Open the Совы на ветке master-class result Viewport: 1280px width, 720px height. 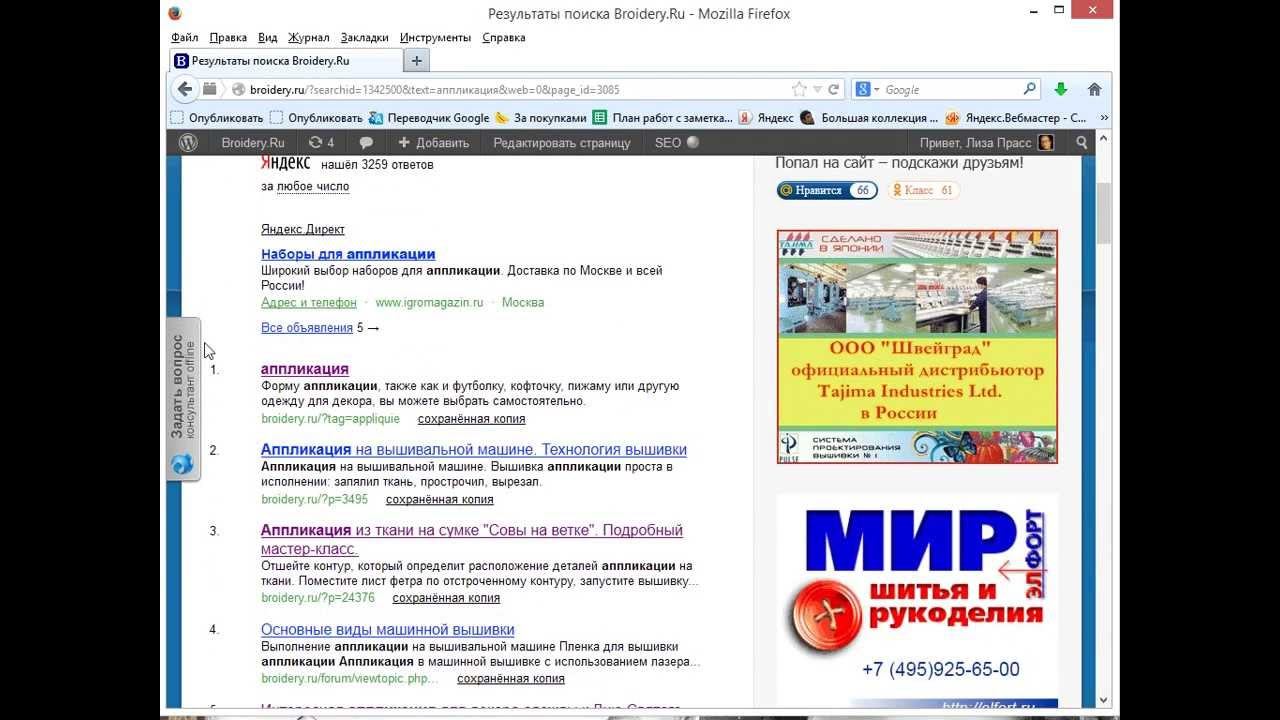[472, 539]
